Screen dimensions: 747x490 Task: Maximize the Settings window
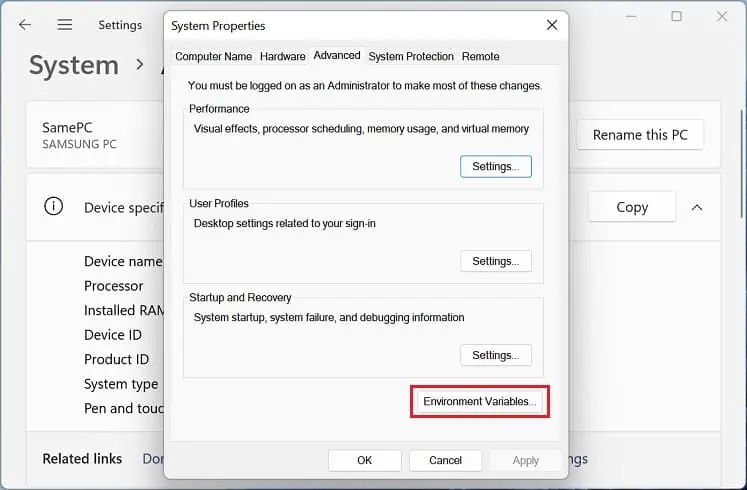pyautogui.click(x=676, y=17)
